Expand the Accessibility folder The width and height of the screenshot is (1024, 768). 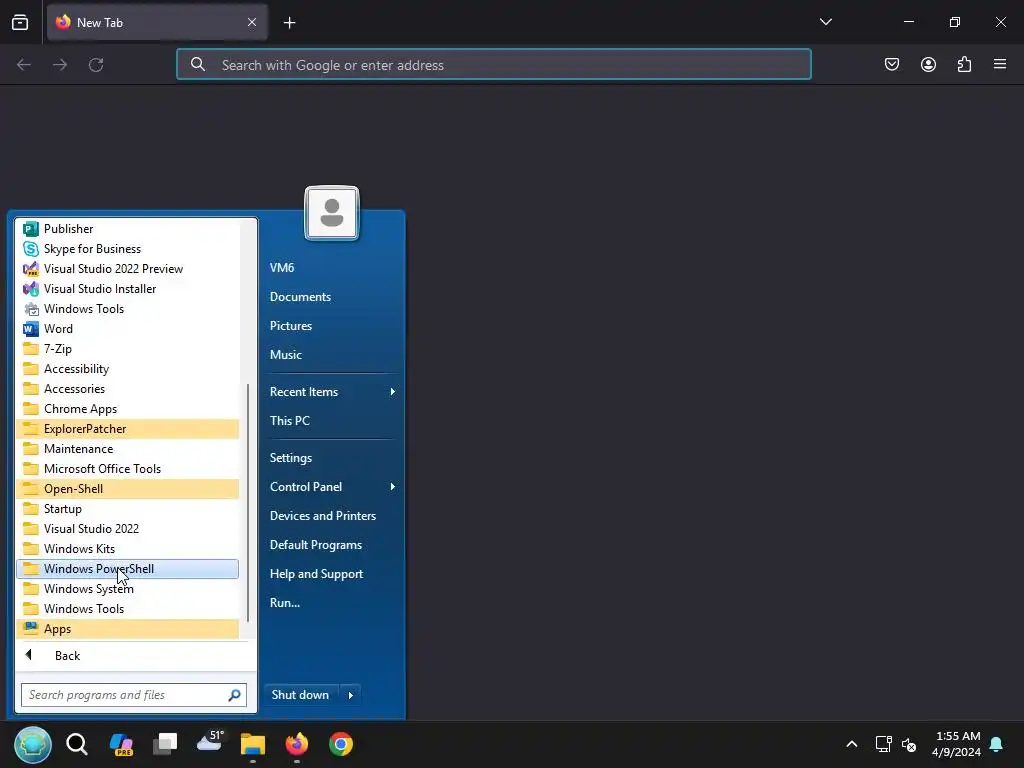(x=128, y=369)
